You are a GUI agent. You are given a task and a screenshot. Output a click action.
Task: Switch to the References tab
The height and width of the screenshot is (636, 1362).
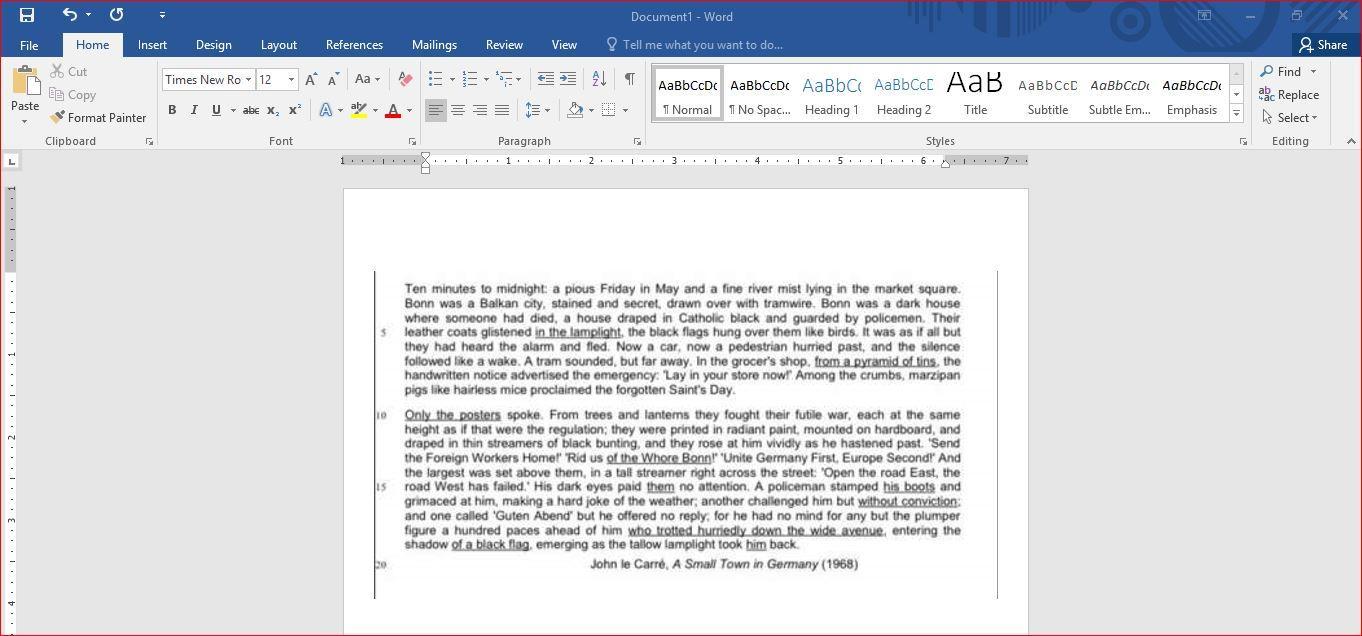point(354,45)
